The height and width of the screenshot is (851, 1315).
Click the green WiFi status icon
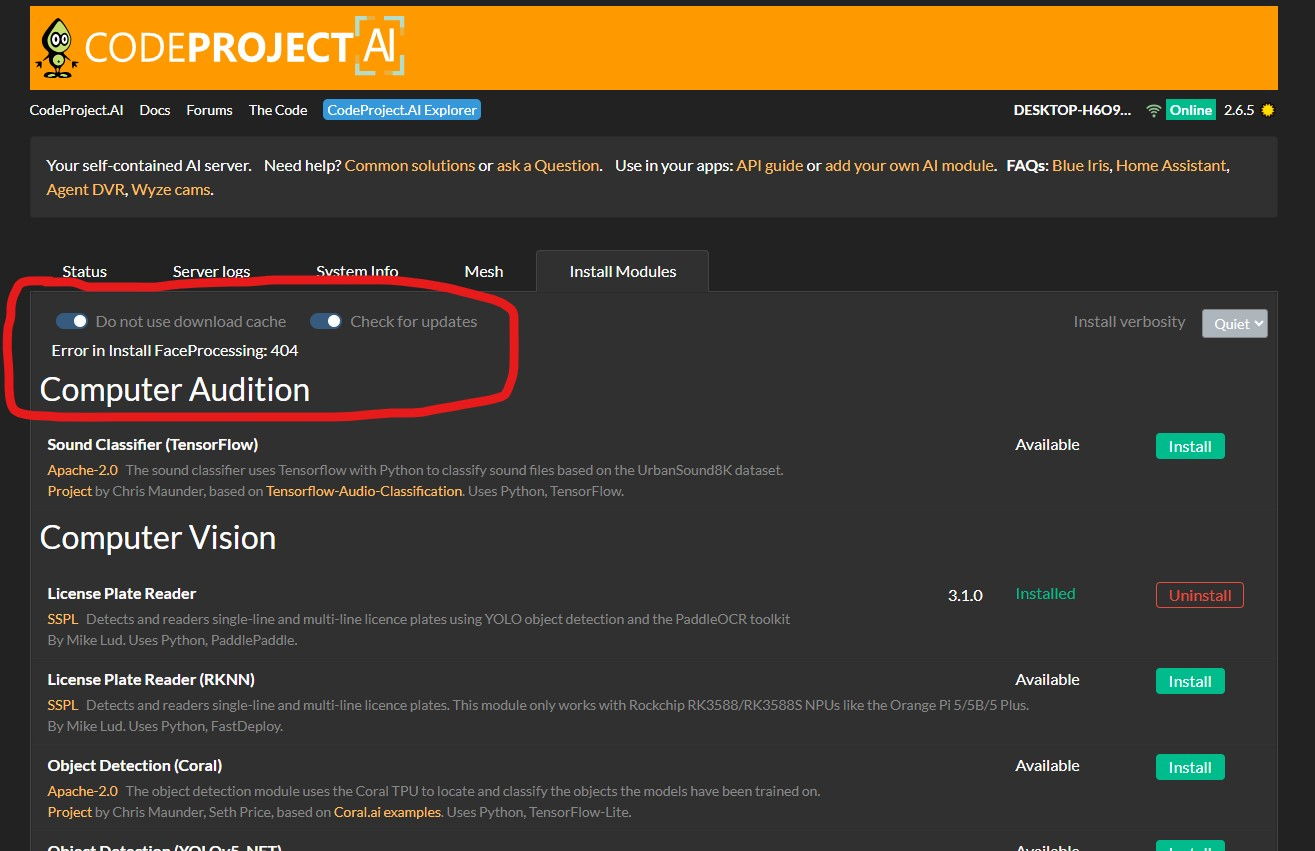click(1154, 110)
